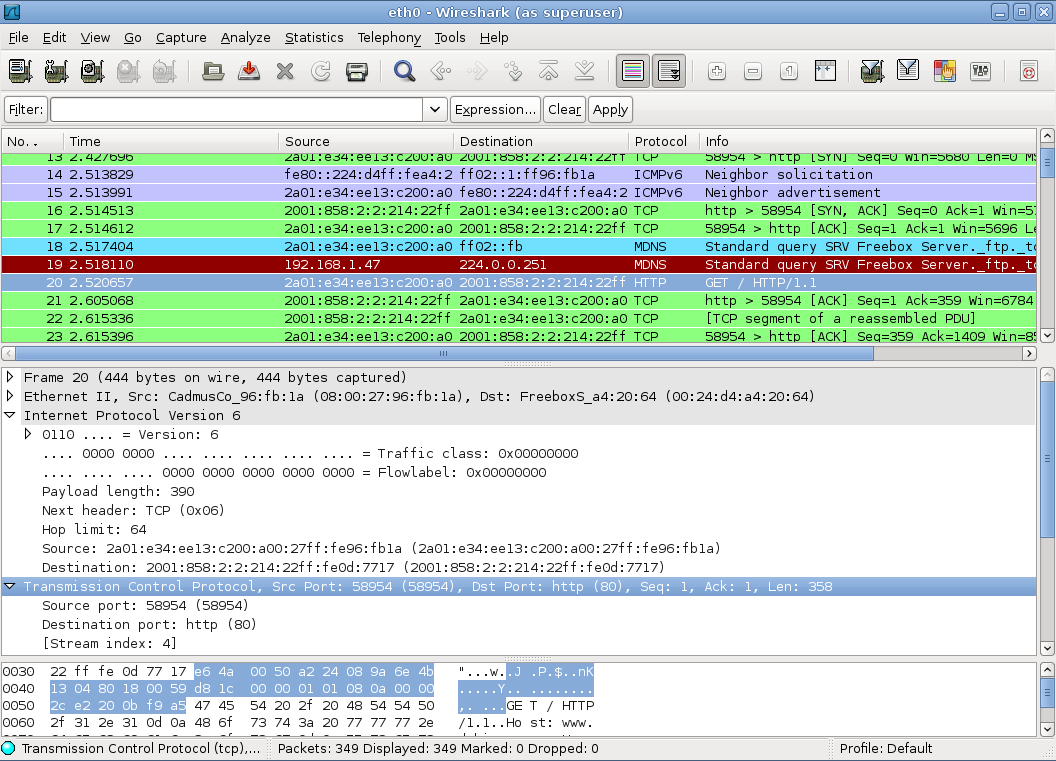Click packet list vertical scrollbar down arrow
This screenshot has height=761, width=1056.
(x=1047, y=335)
